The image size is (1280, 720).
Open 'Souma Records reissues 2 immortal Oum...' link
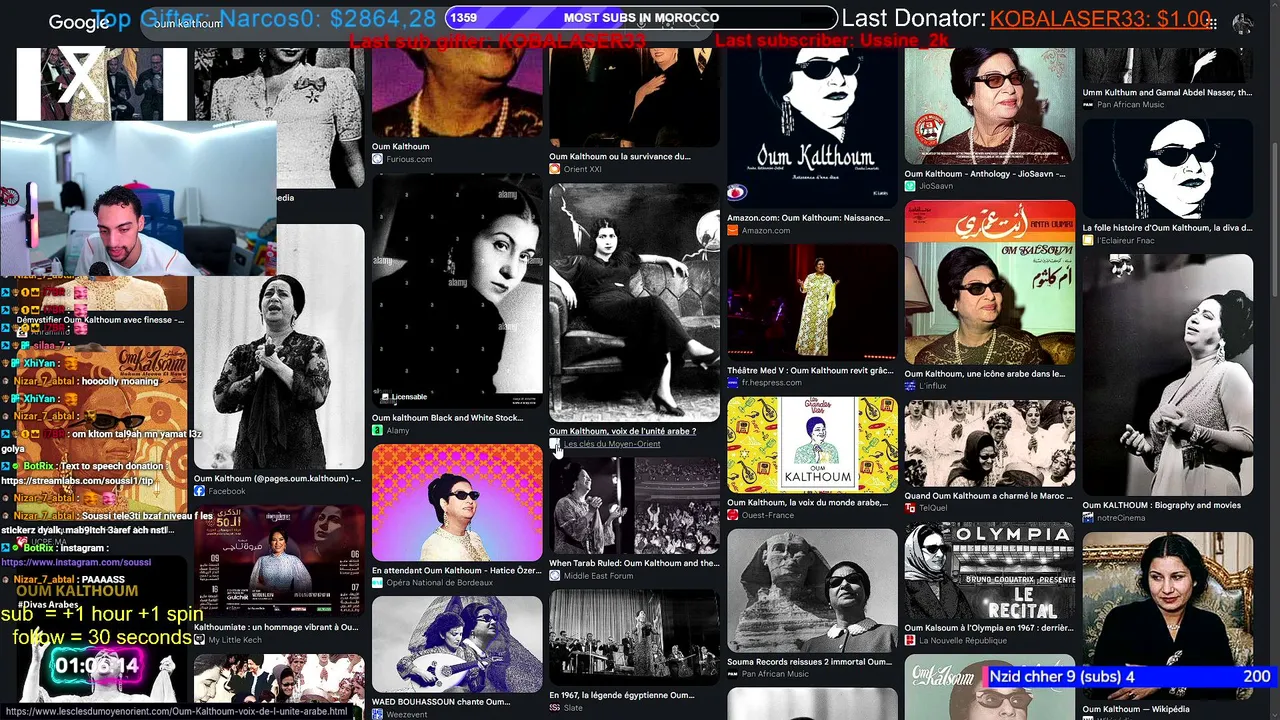point(809,661)
